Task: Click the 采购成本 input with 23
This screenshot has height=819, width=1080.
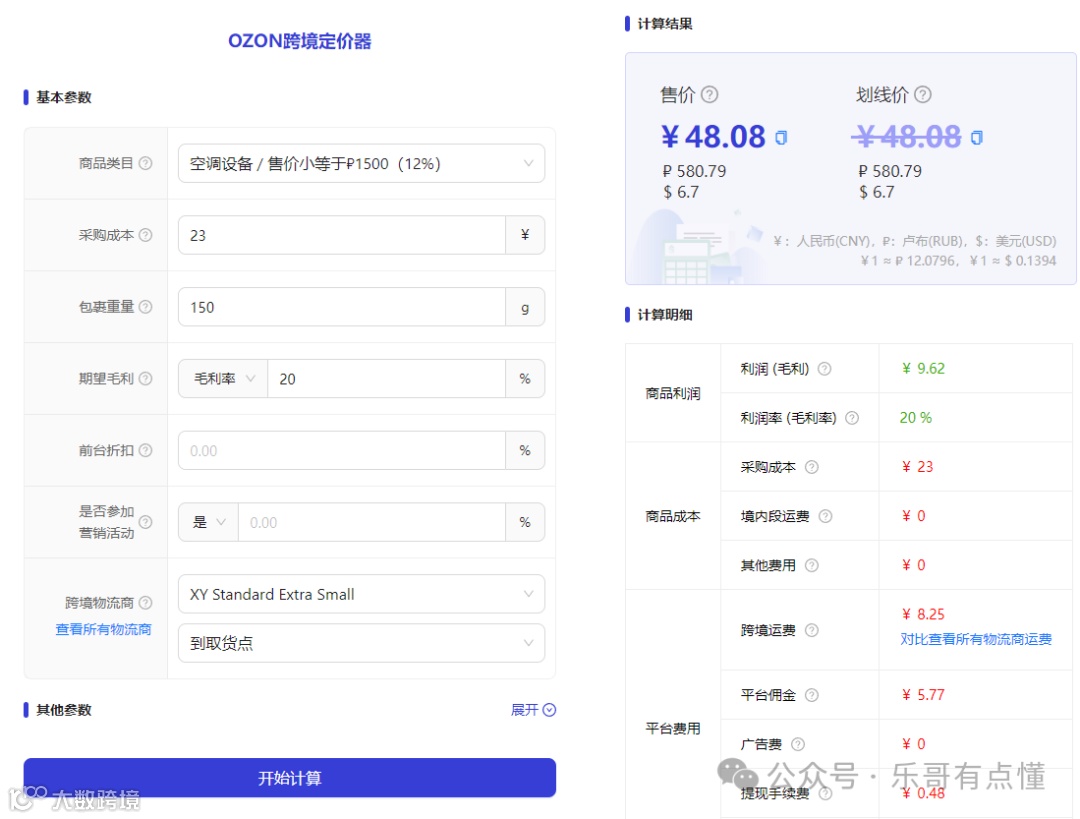Action: pyautogui.click(x=342, y=235)
